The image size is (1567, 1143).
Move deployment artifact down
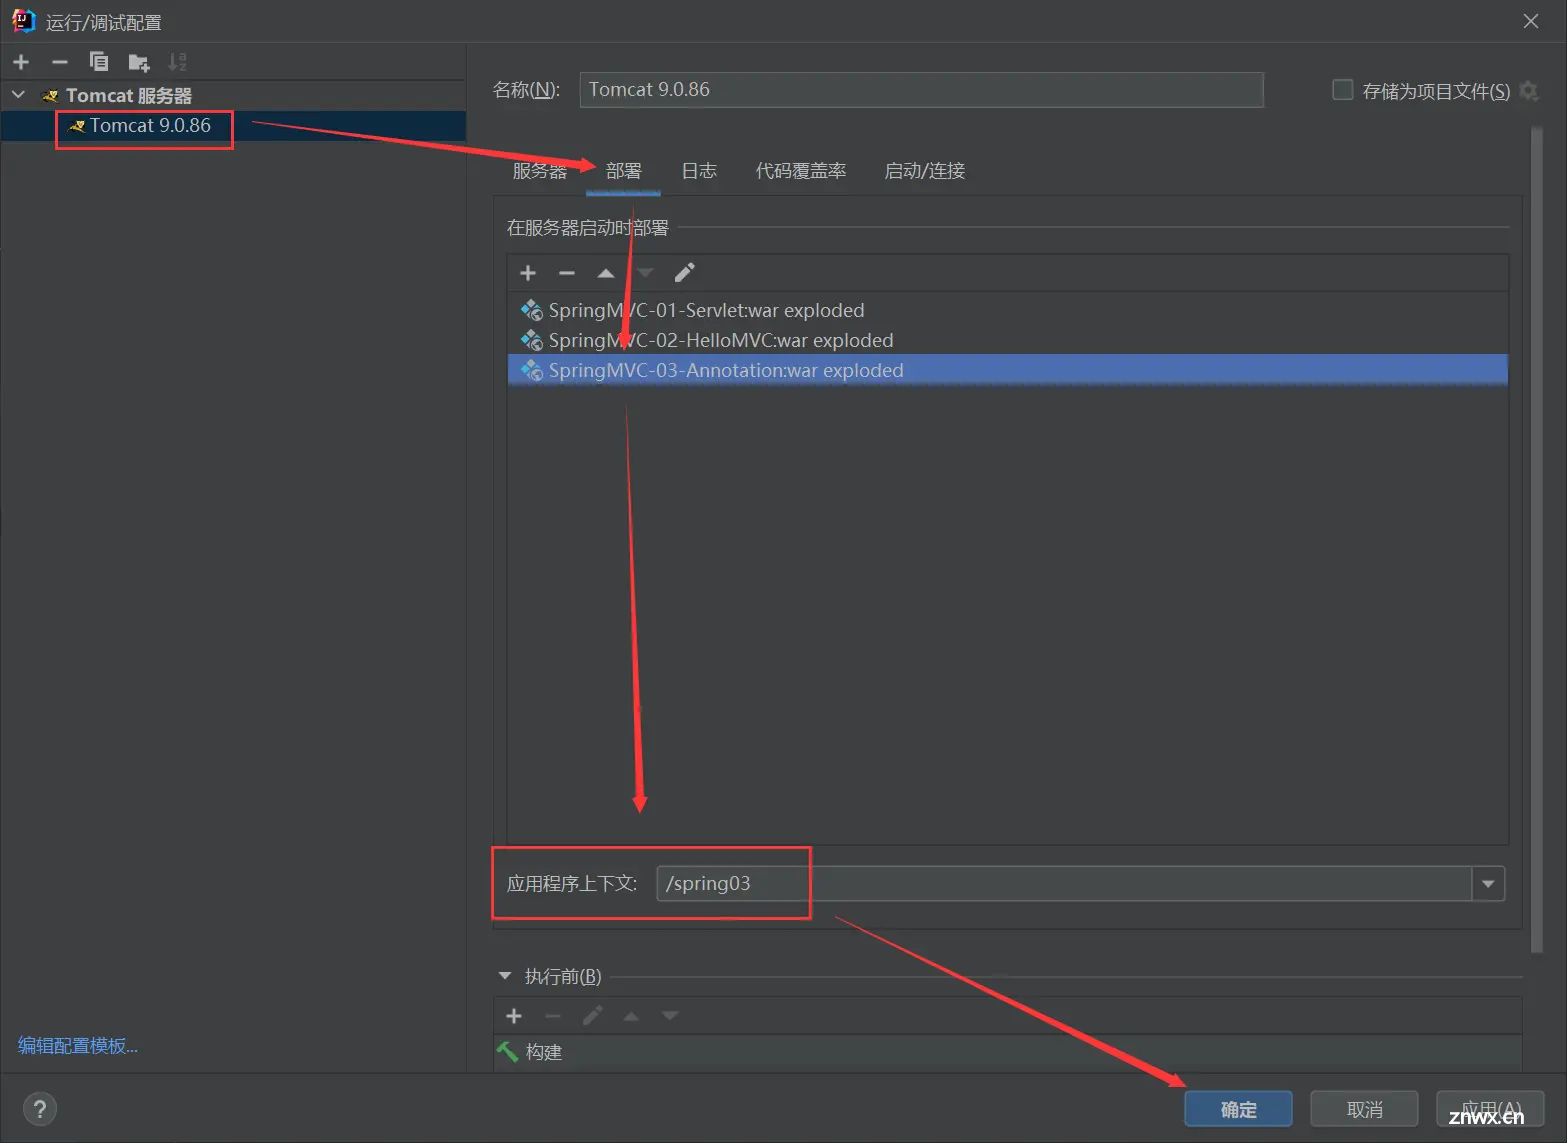pyautogui.click(x=645, y=273)
